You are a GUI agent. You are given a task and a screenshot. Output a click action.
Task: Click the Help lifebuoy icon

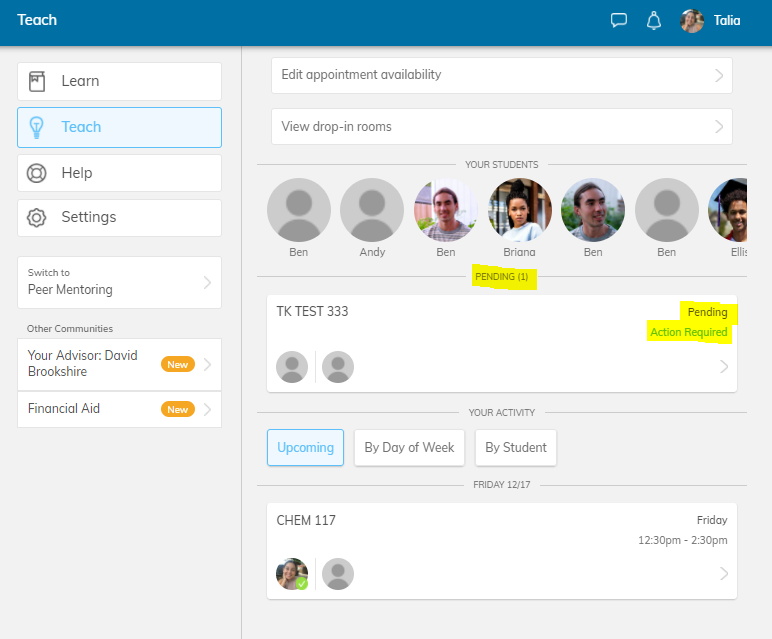tap(36, 173)
